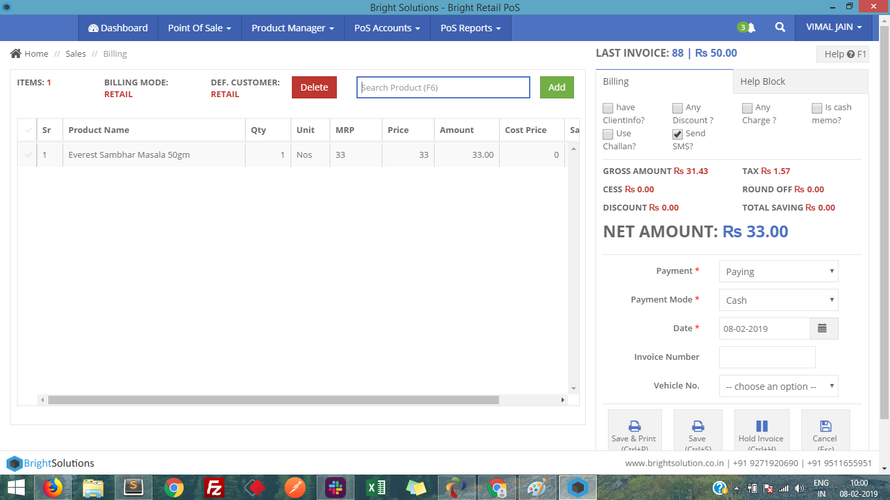This screenshot has width=890, height=500.
Task: Click the search magnifier icon in navbar
Action: (780, 27)
